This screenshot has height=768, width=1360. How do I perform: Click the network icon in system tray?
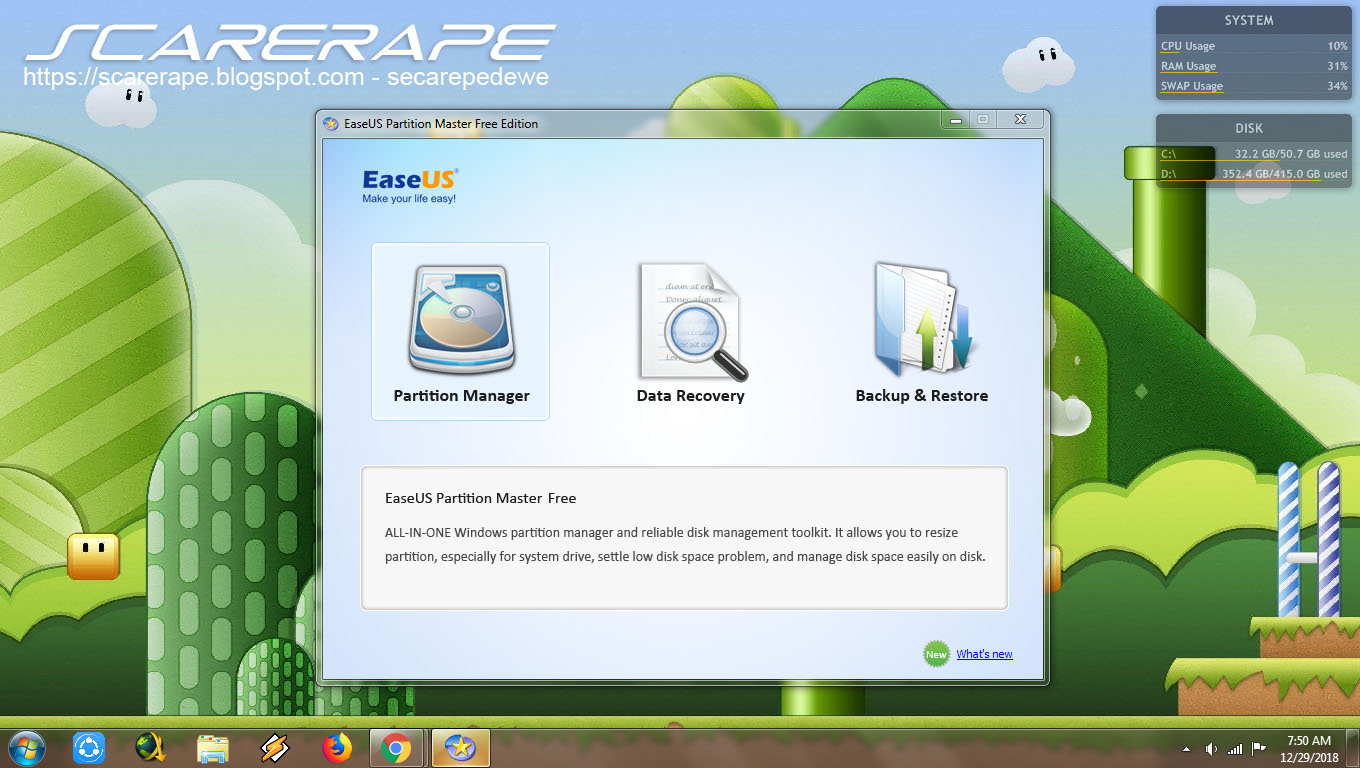(1234, 748)
